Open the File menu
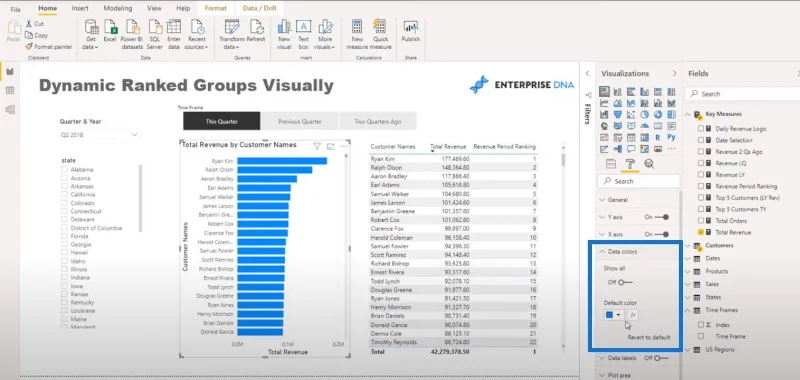 point(16,9)
